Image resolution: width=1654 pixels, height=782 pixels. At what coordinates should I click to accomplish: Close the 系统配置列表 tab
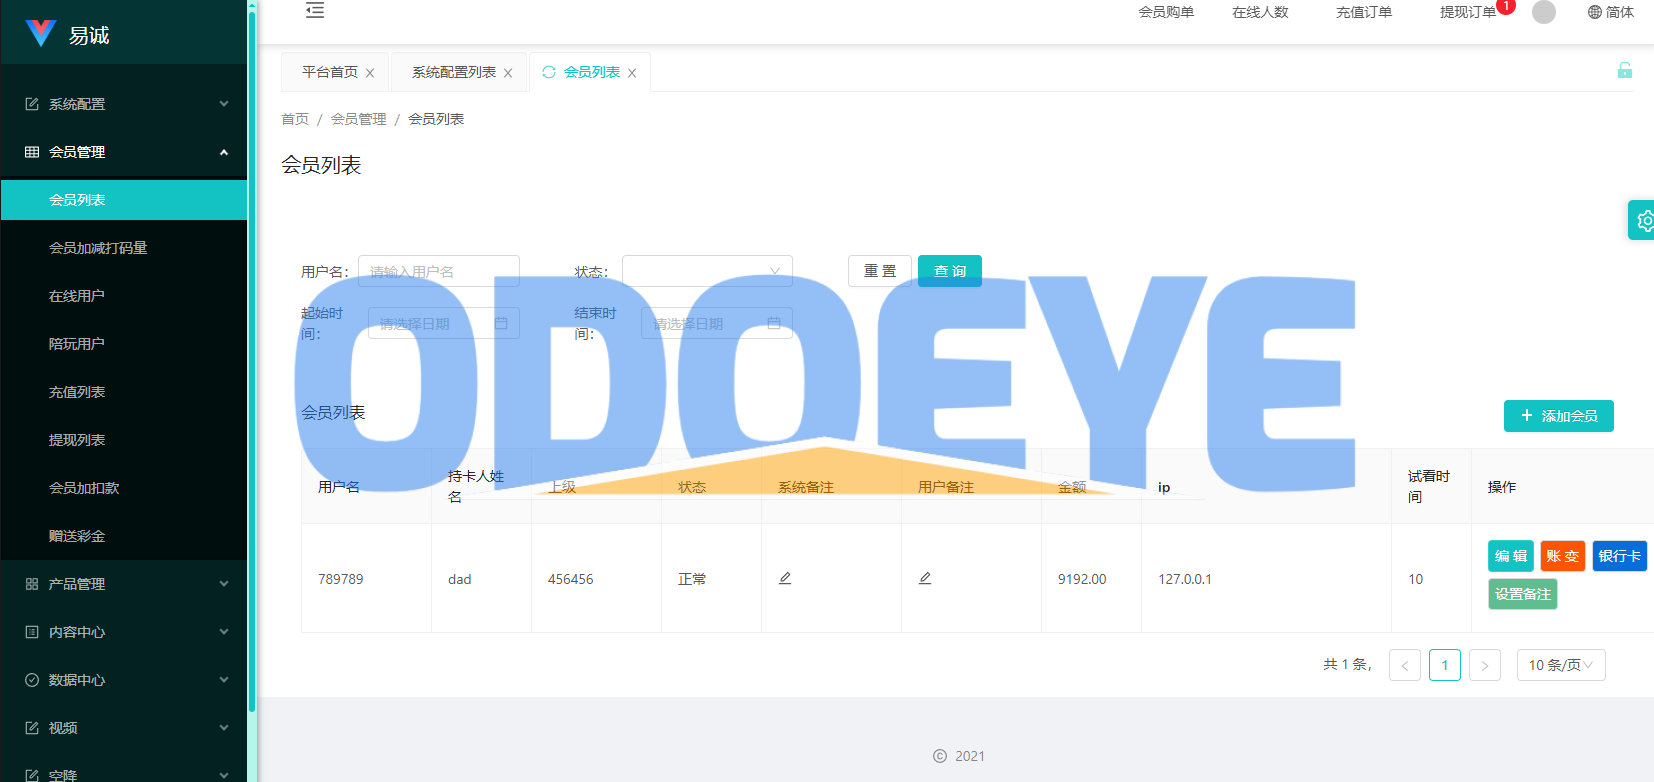(508, 73)
